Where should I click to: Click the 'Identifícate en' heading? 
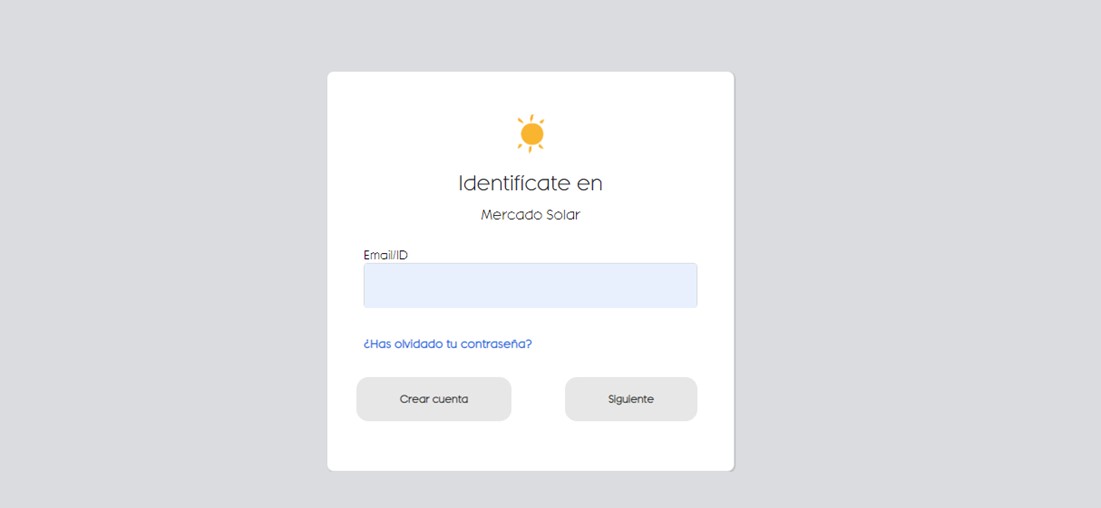tap(530, 183)
